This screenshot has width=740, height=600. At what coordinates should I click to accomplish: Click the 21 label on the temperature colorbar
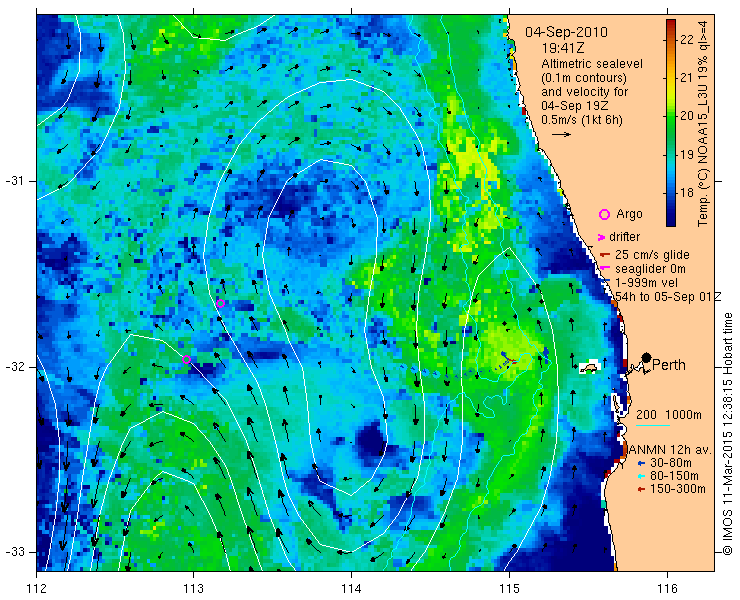(x=687, y=78)
